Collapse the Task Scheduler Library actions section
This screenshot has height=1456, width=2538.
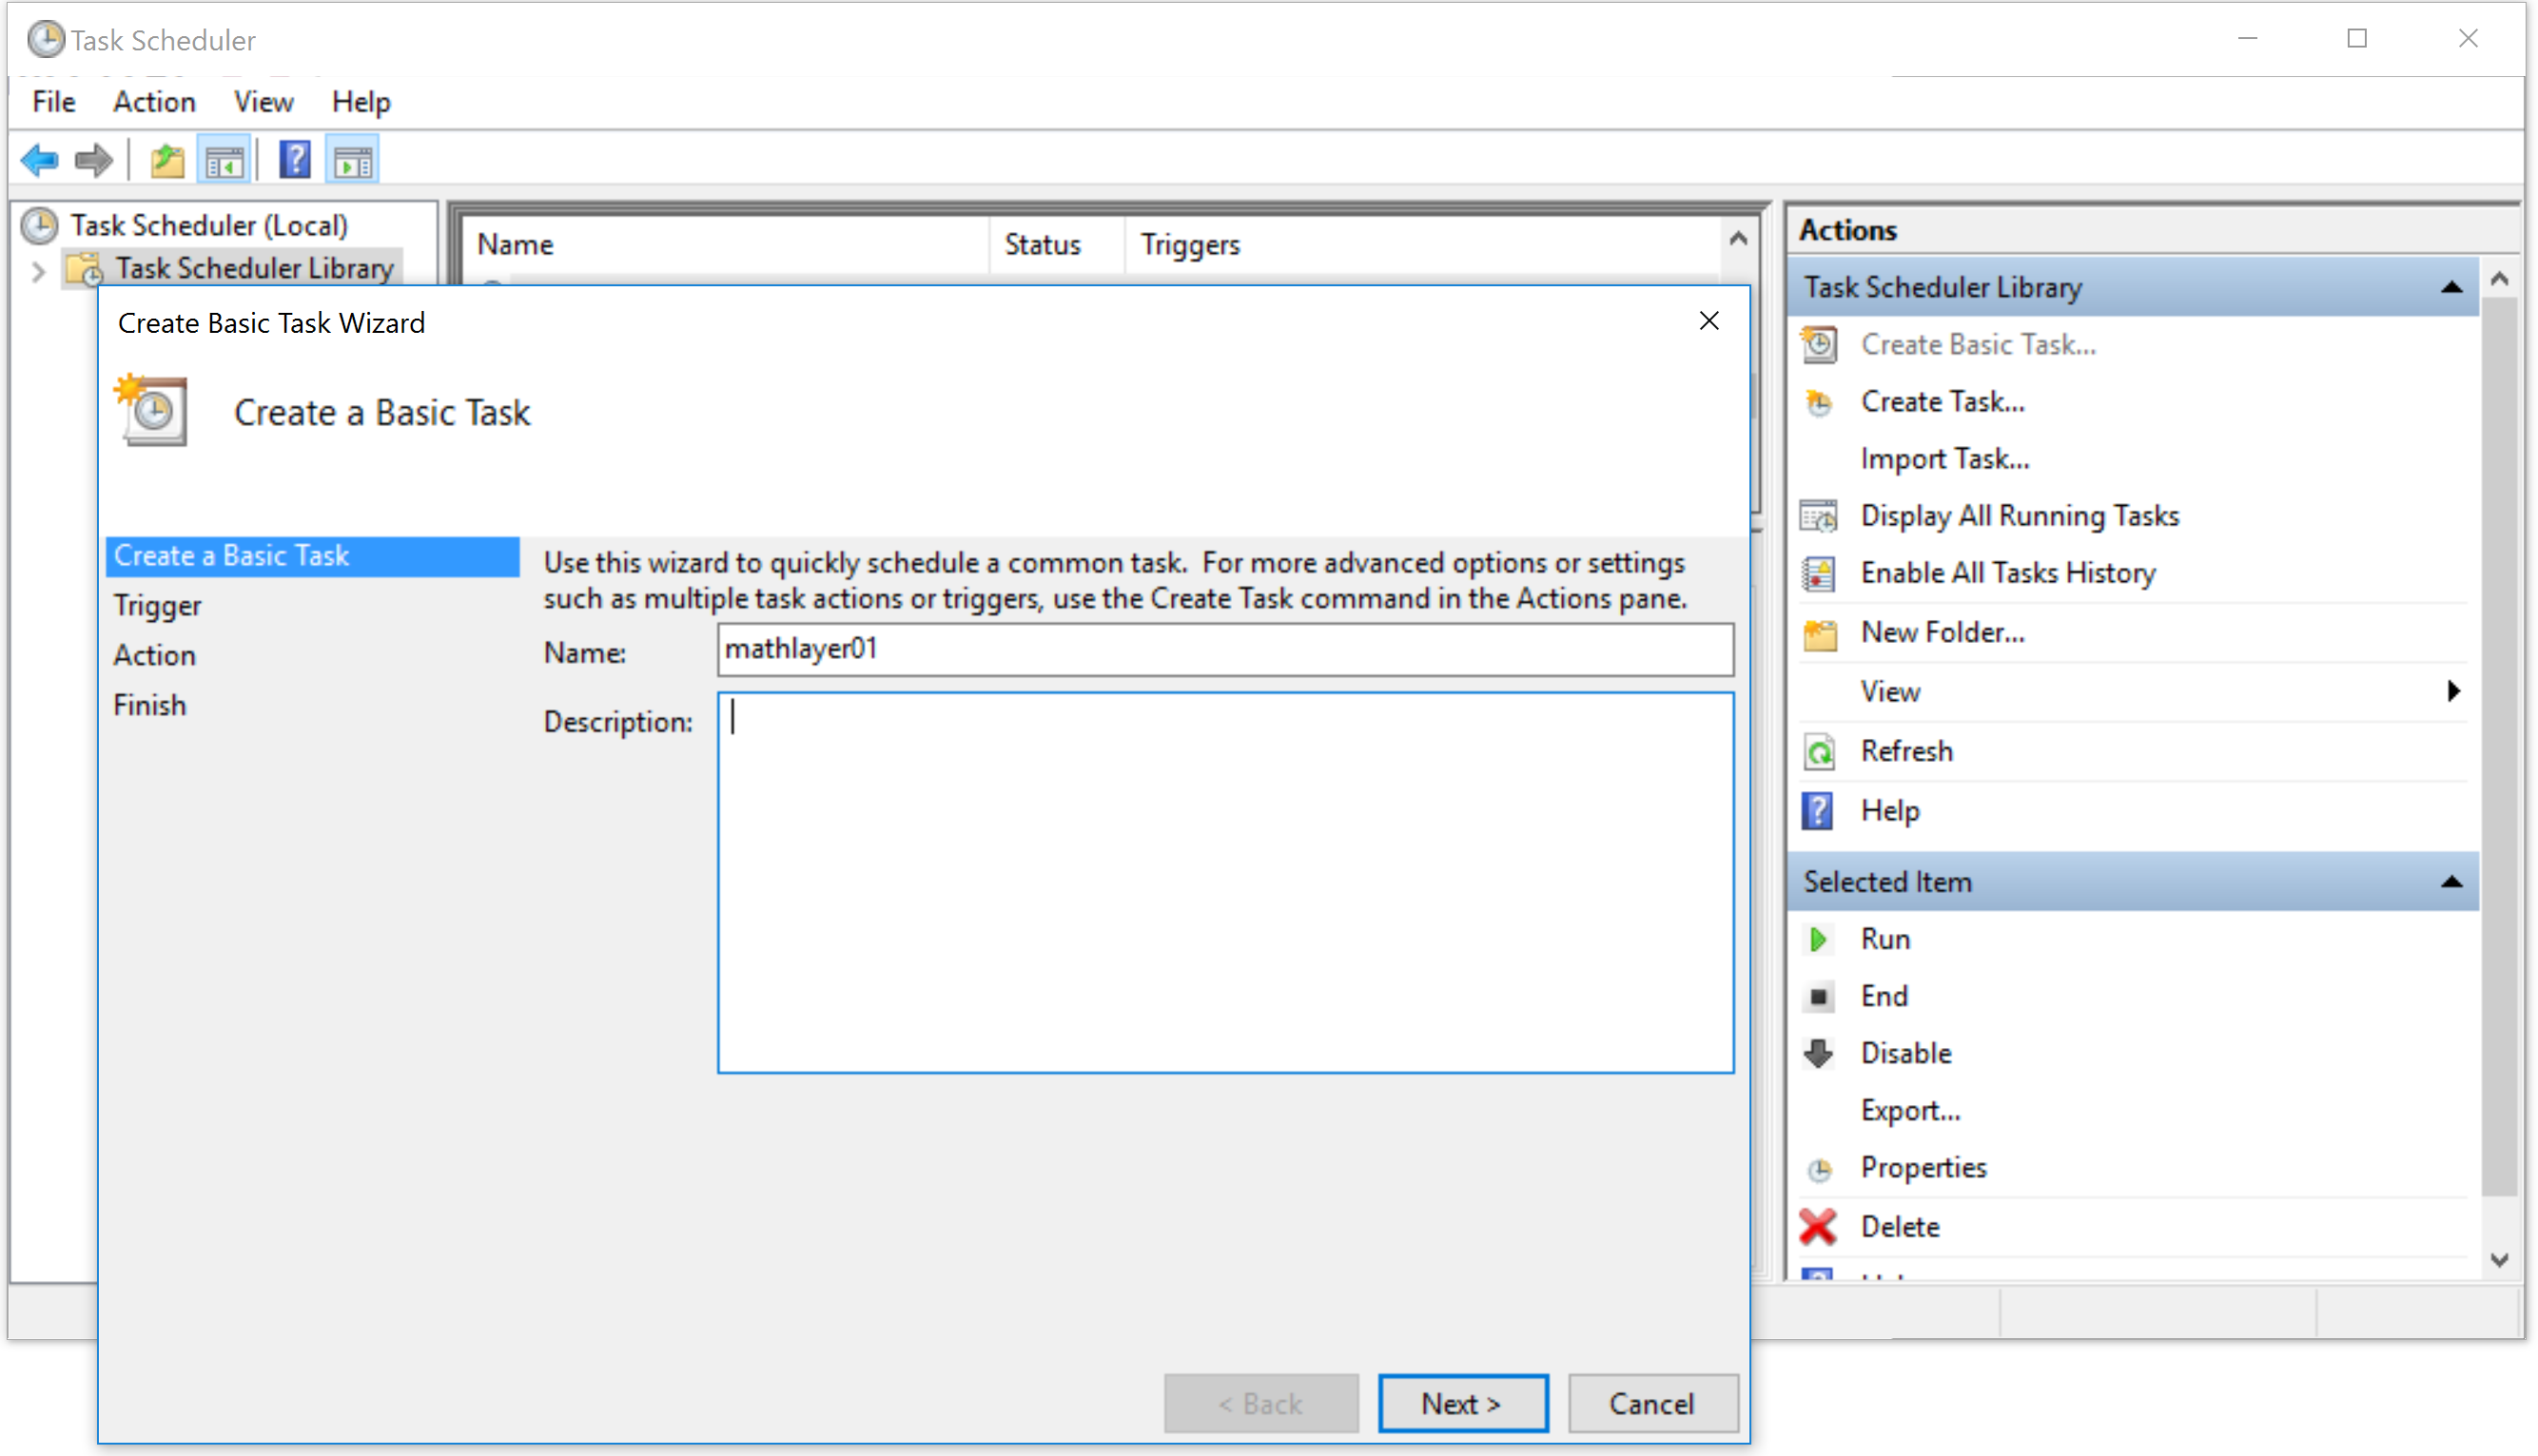[x=2451, y=288]
